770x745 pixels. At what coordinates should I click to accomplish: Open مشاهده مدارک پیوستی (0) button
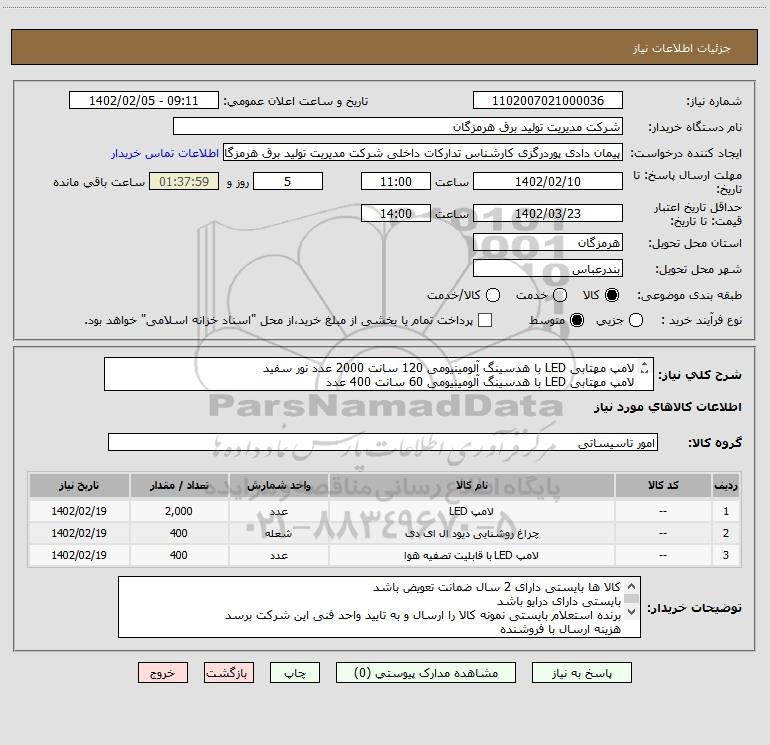click(x=426, y=673)
